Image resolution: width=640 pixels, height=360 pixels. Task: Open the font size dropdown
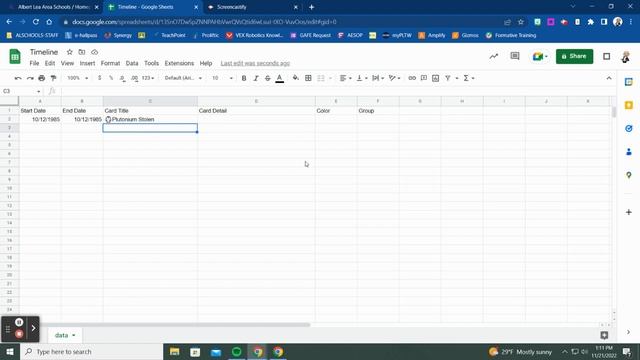[222, 78]
